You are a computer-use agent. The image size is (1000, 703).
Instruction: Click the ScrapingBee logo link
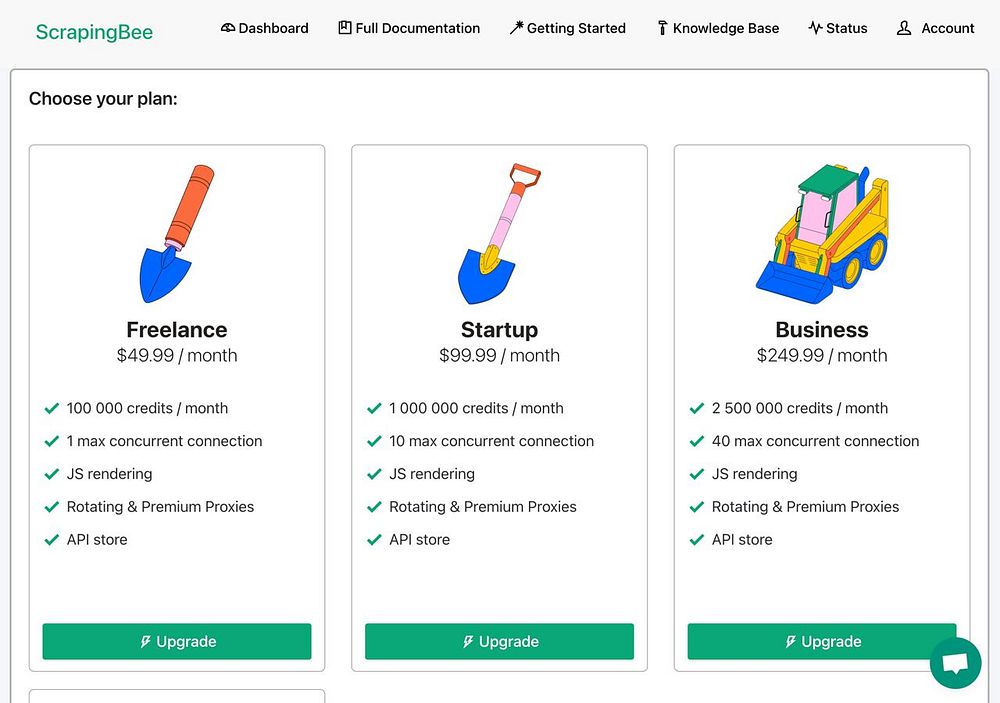coord(94,32)
